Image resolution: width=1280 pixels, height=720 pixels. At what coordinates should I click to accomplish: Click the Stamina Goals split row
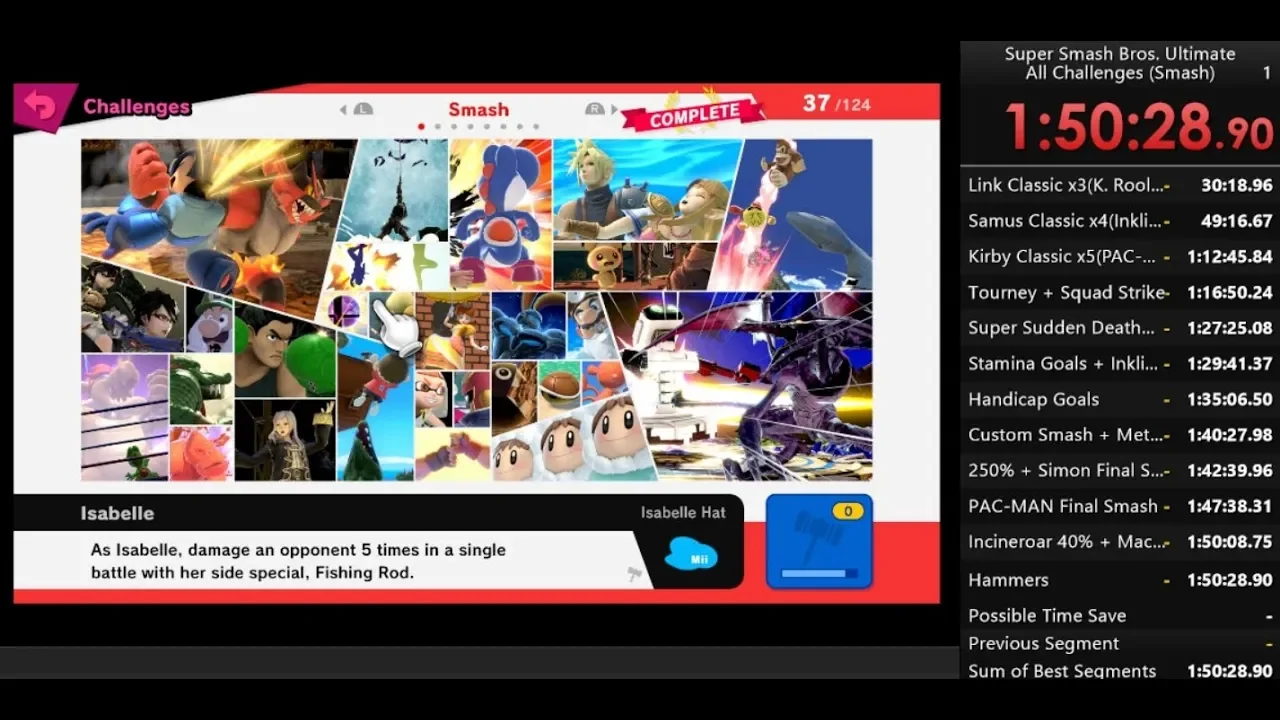click(1120, 363)
